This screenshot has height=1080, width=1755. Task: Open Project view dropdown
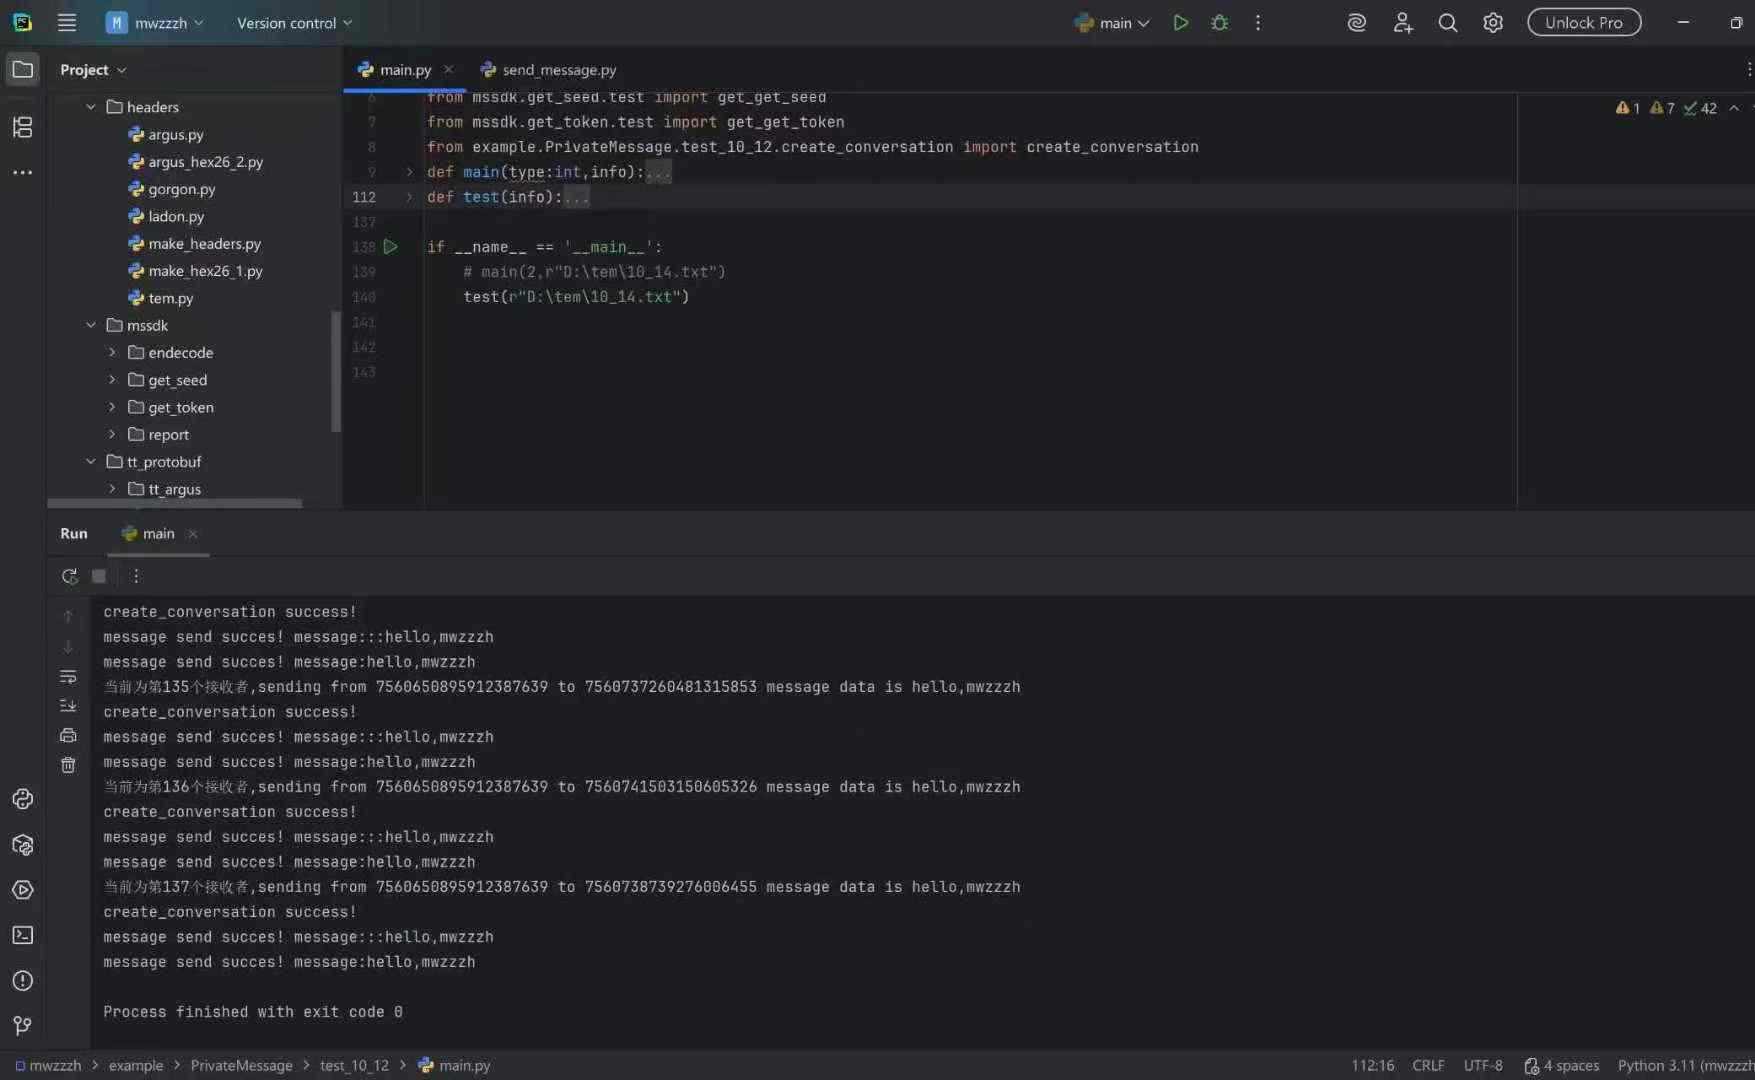click(x=93, y=70)
